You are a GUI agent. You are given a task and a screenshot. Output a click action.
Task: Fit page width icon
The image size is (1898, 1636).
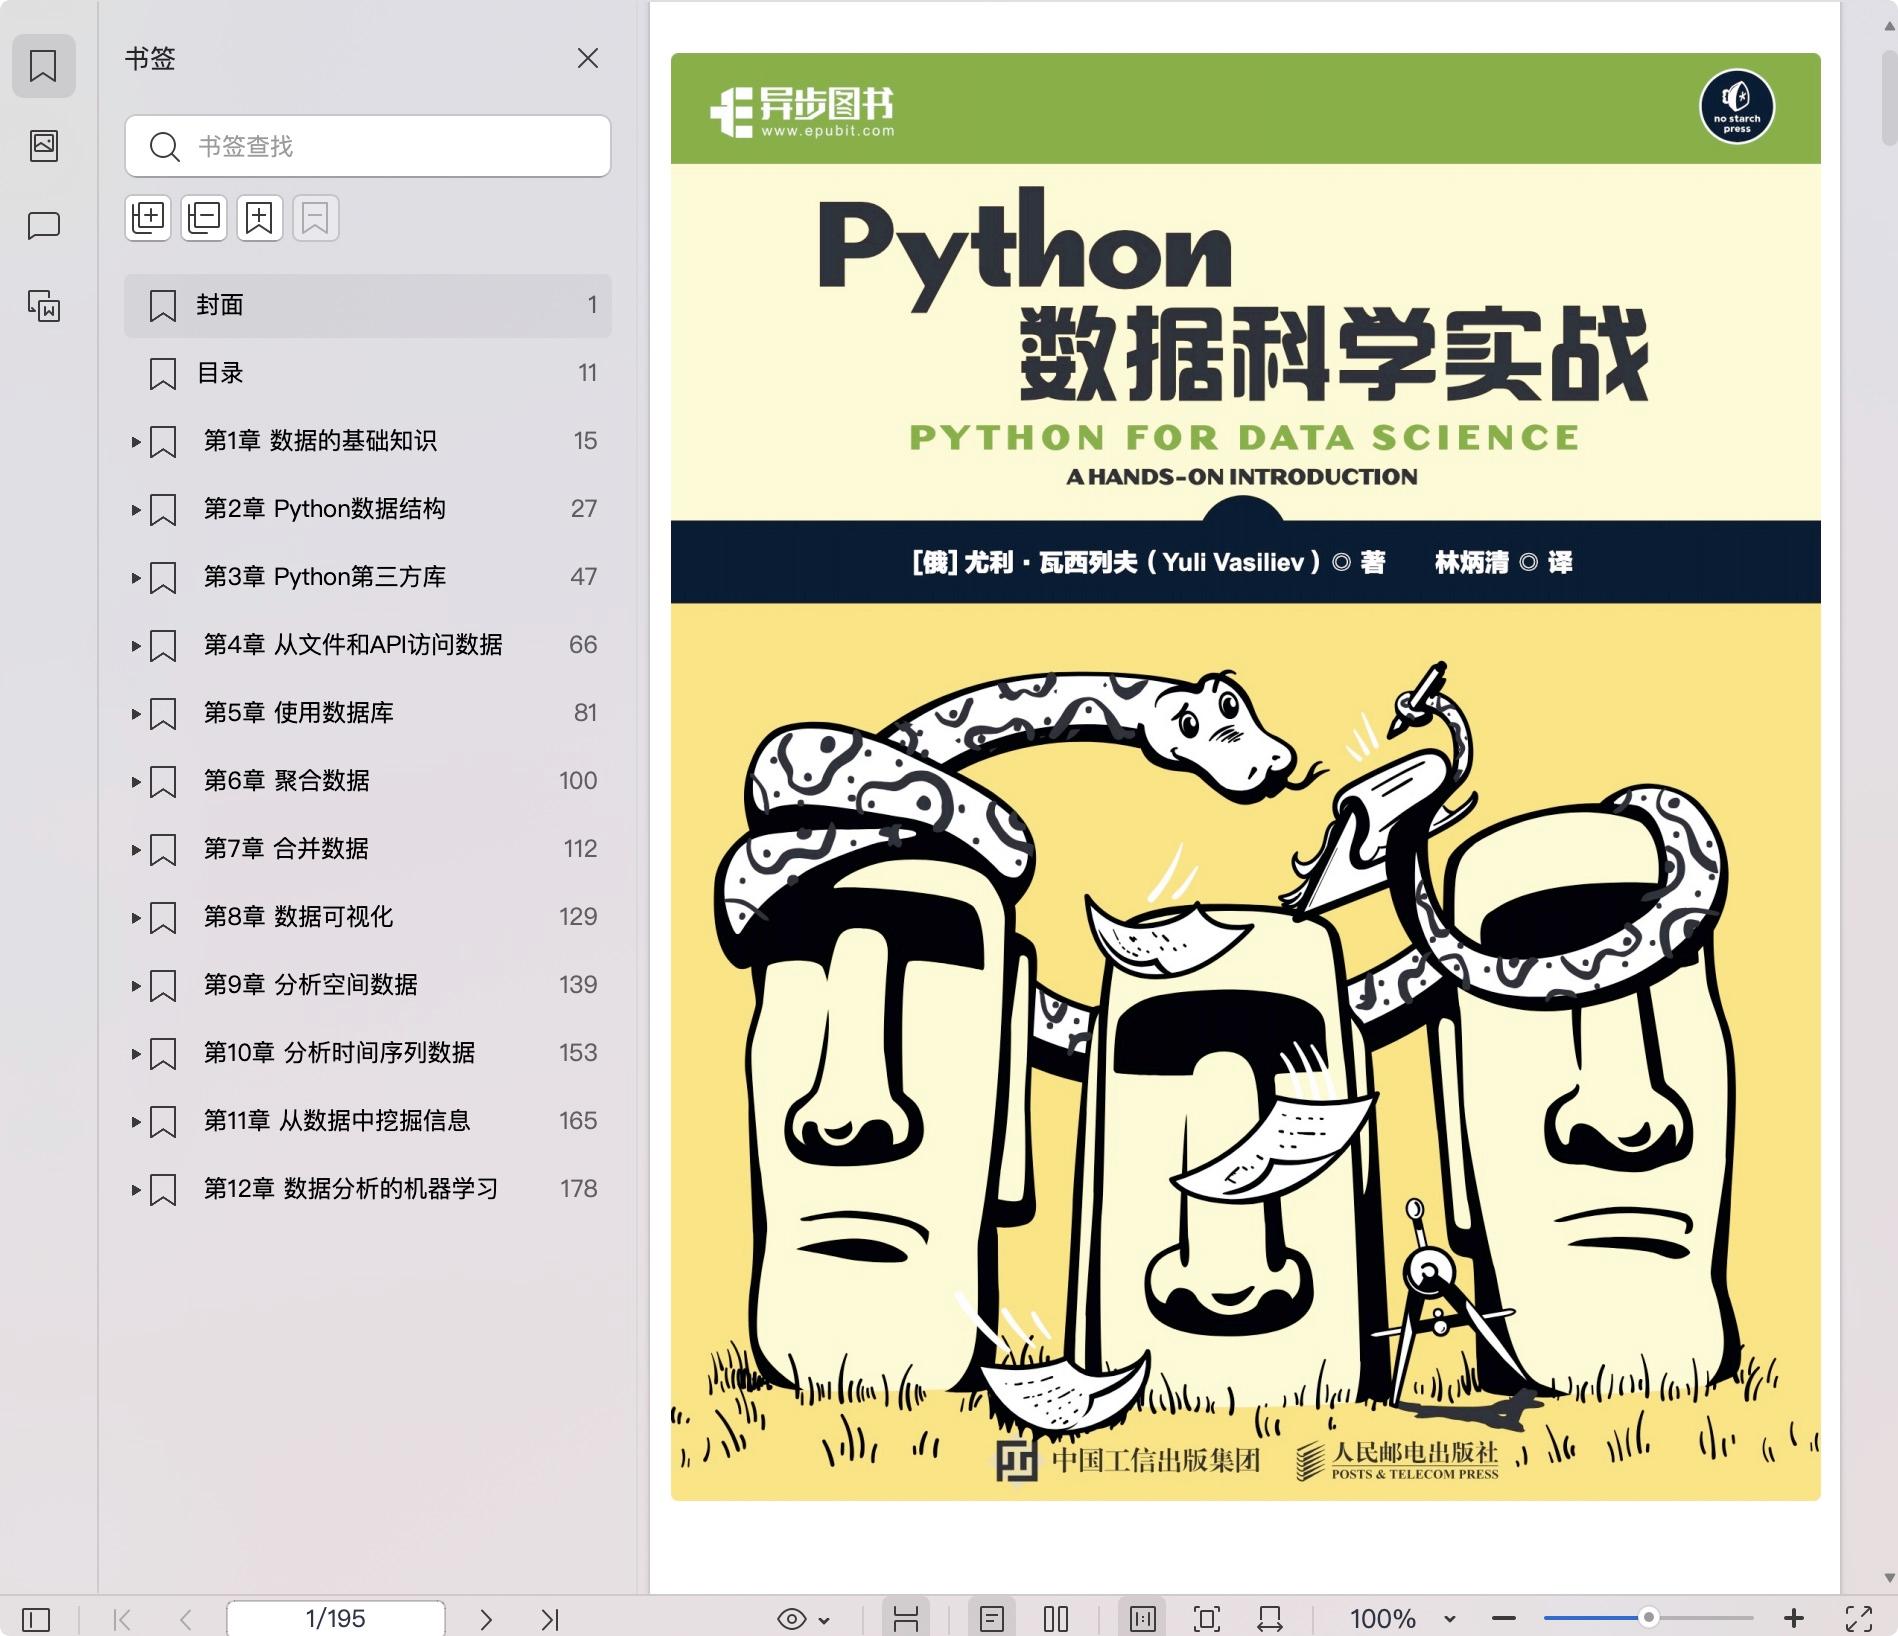click(x=1270, y=1618)
